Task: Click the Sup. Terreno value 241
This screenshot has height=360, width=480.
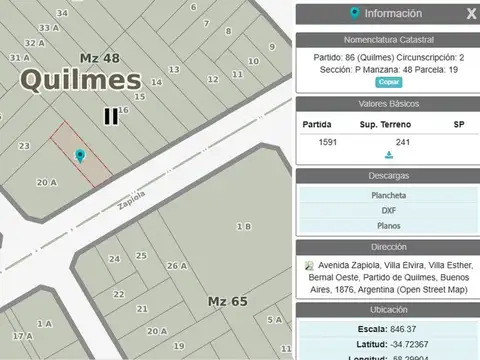Action: (x=403, y=142)
